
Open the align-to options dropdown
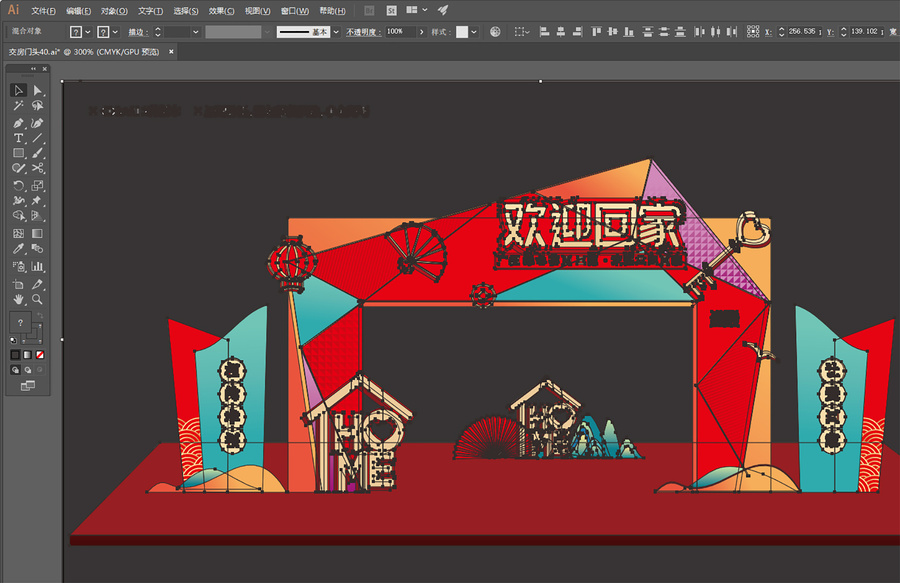522,32
